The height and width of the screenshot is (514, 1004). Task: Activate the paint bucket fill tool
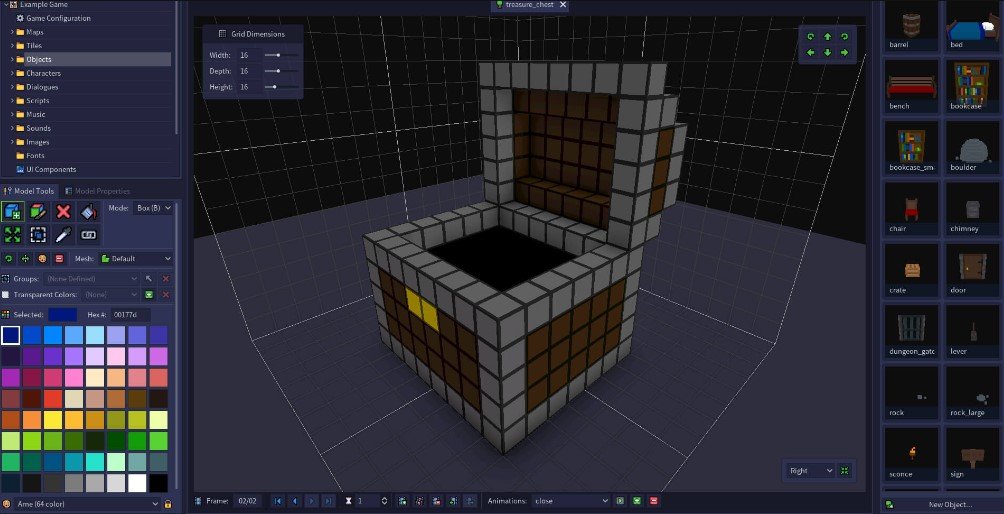pos(88,211)
